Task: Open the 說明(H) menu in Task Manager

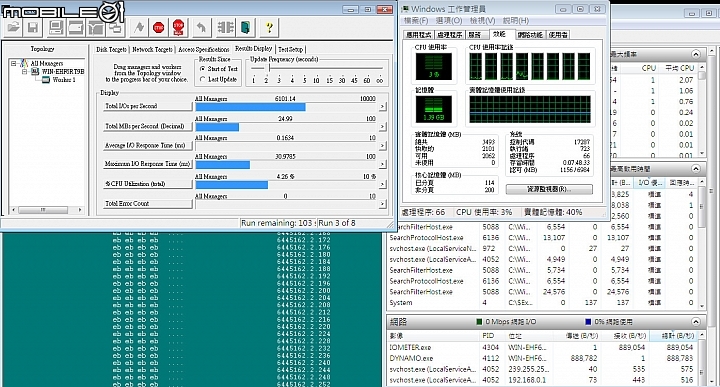Action: click(x=516, y=21)
